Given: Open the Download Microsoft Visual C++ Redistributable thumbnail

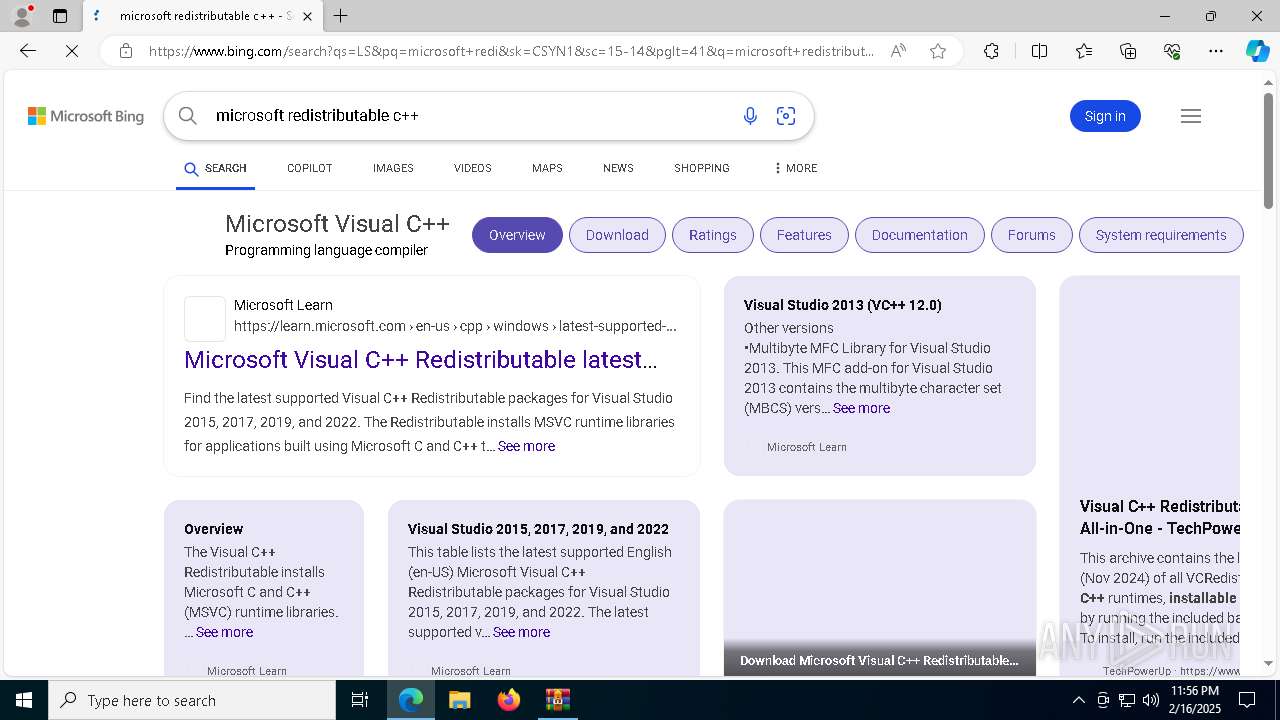Looking at the screenshot, I should [880, 588].
